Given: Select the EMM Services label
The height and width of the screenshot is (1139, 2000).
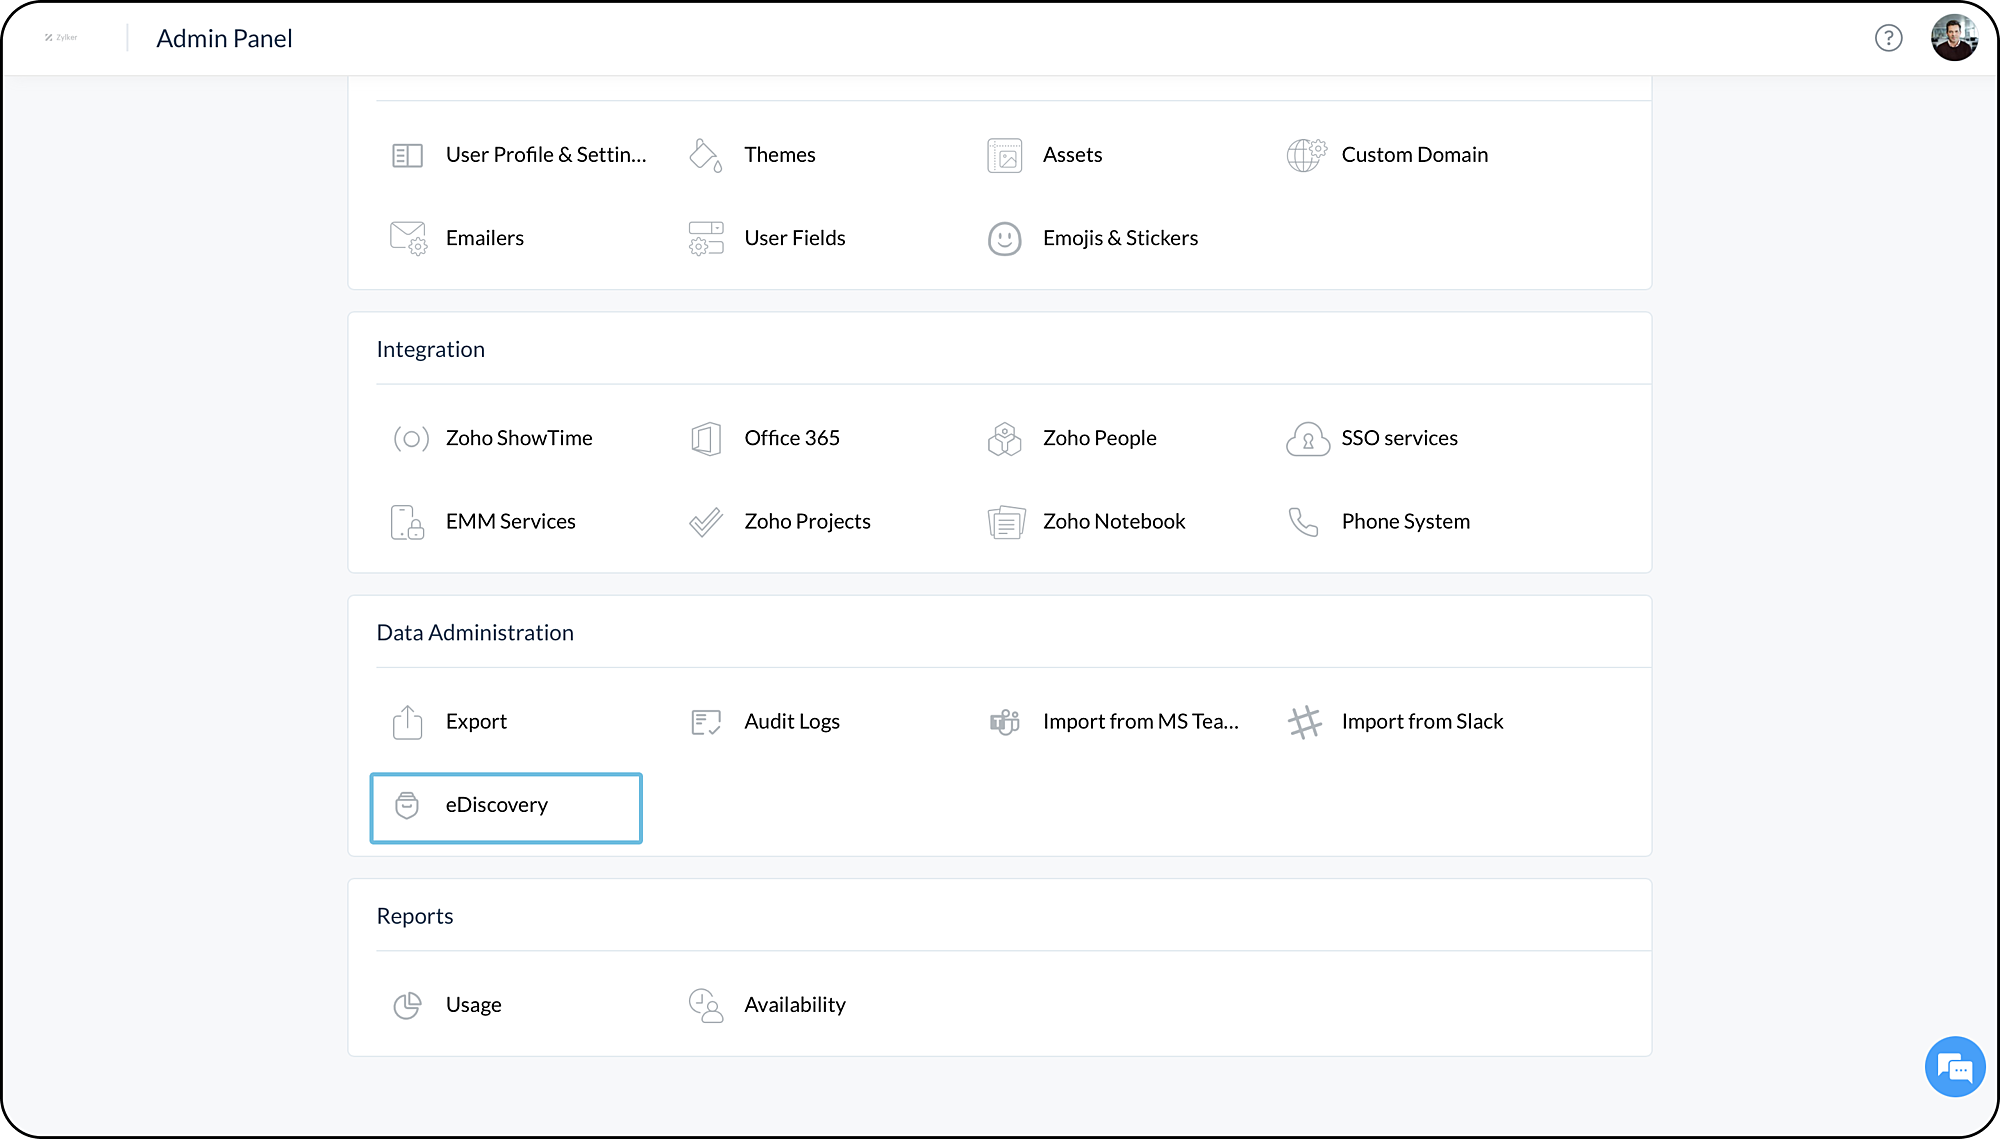Looking at the screenshot, I should pos(511,522).
